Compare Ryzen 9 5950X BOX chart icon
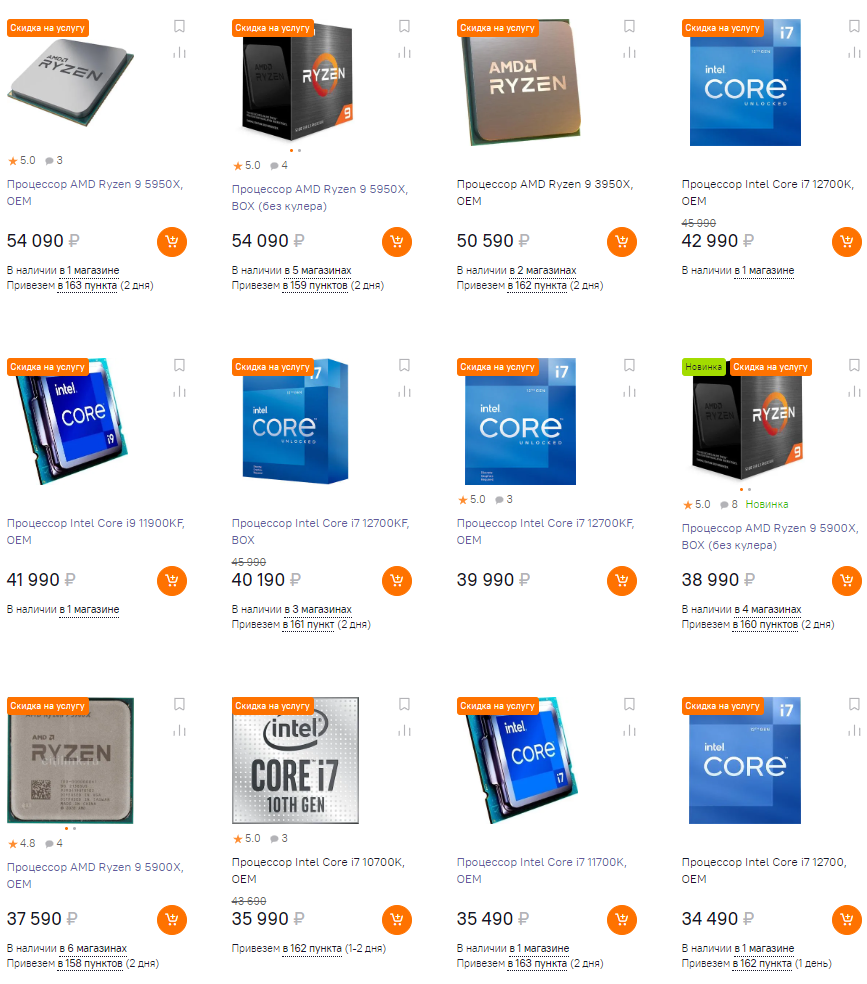Image resolution: width=867 pixels, height=984 pixels. pyautogui.click(x=405, y=53)
